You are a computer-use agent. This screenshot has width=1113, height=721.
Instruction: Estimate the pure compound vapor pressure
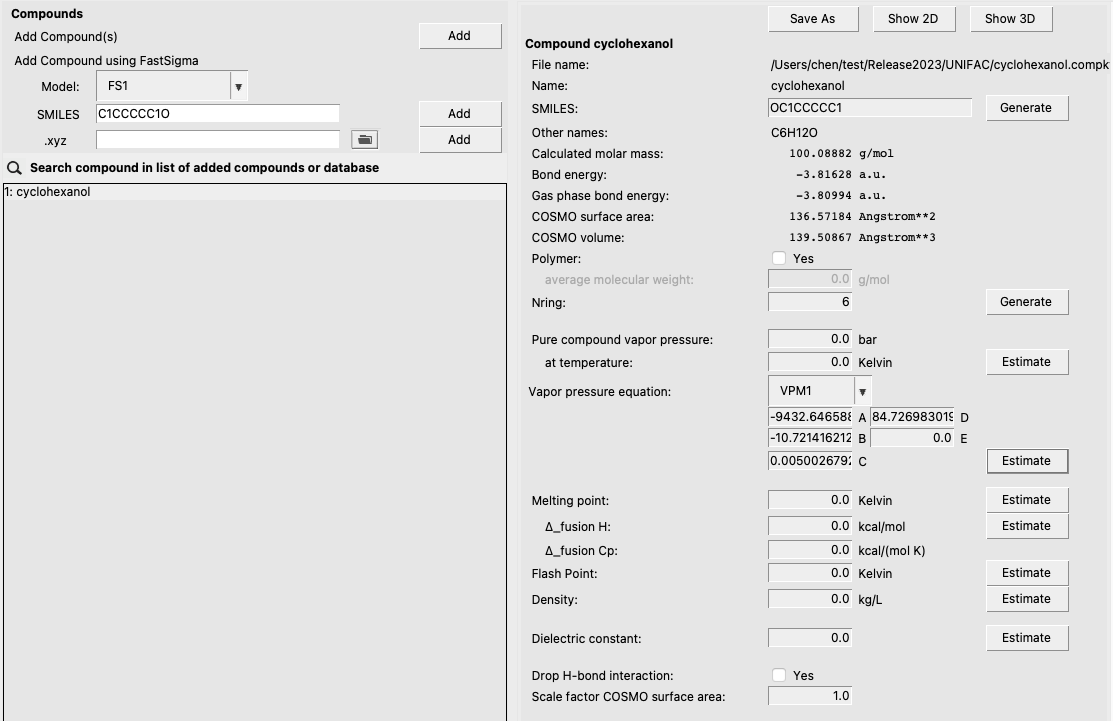click(x=1026, y=362)
